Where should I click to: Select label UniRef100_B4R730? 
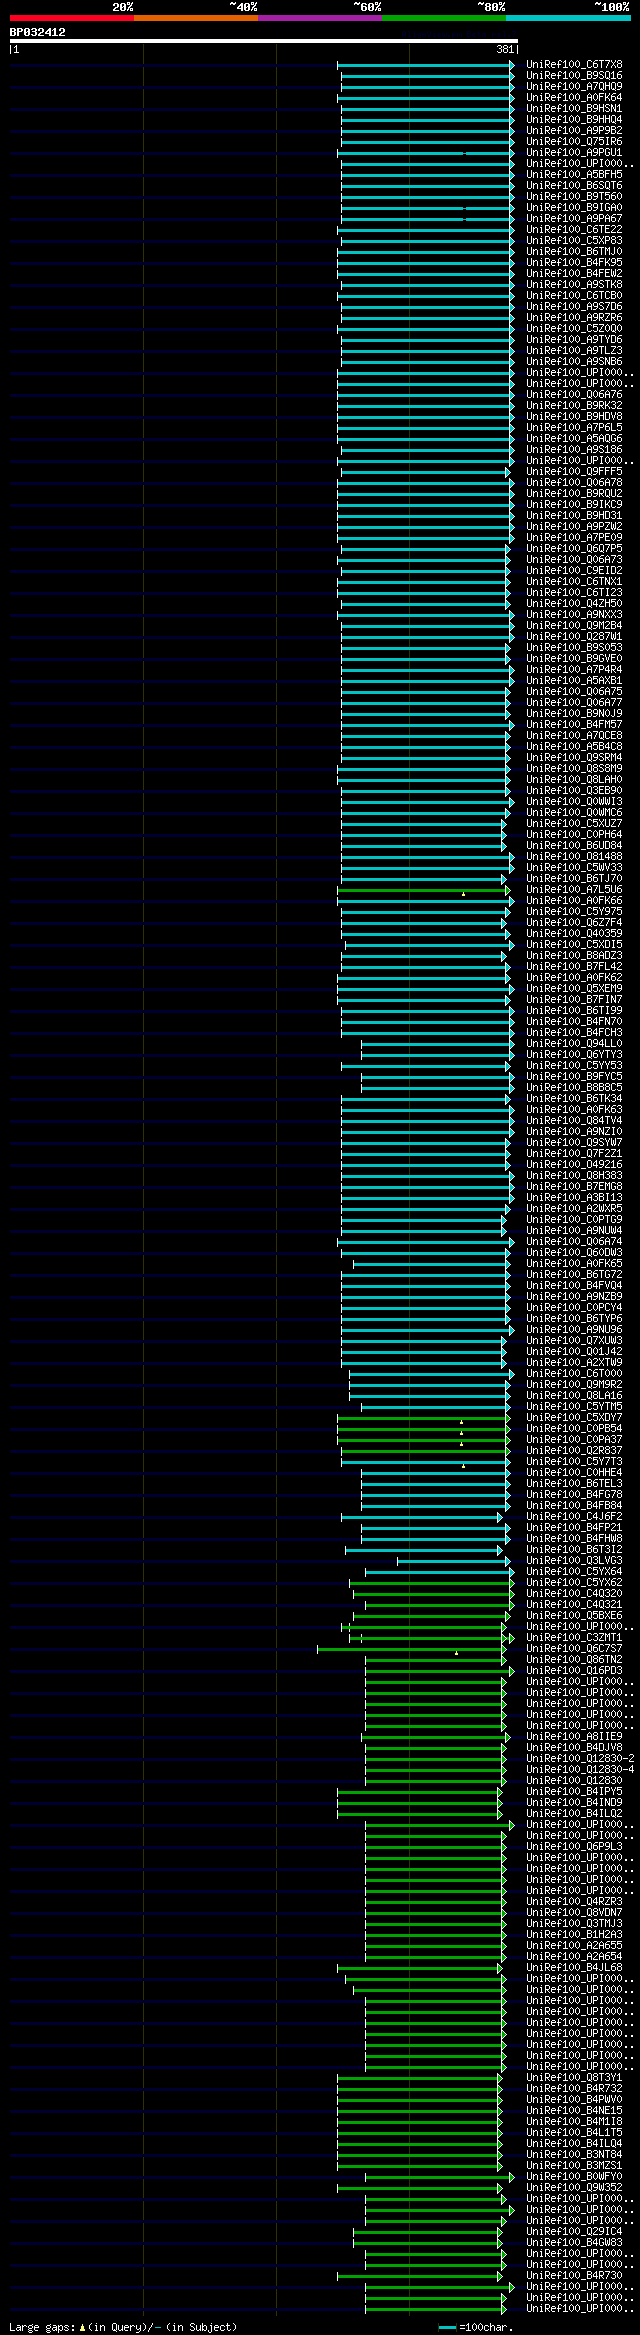[x=574, y=2275]
